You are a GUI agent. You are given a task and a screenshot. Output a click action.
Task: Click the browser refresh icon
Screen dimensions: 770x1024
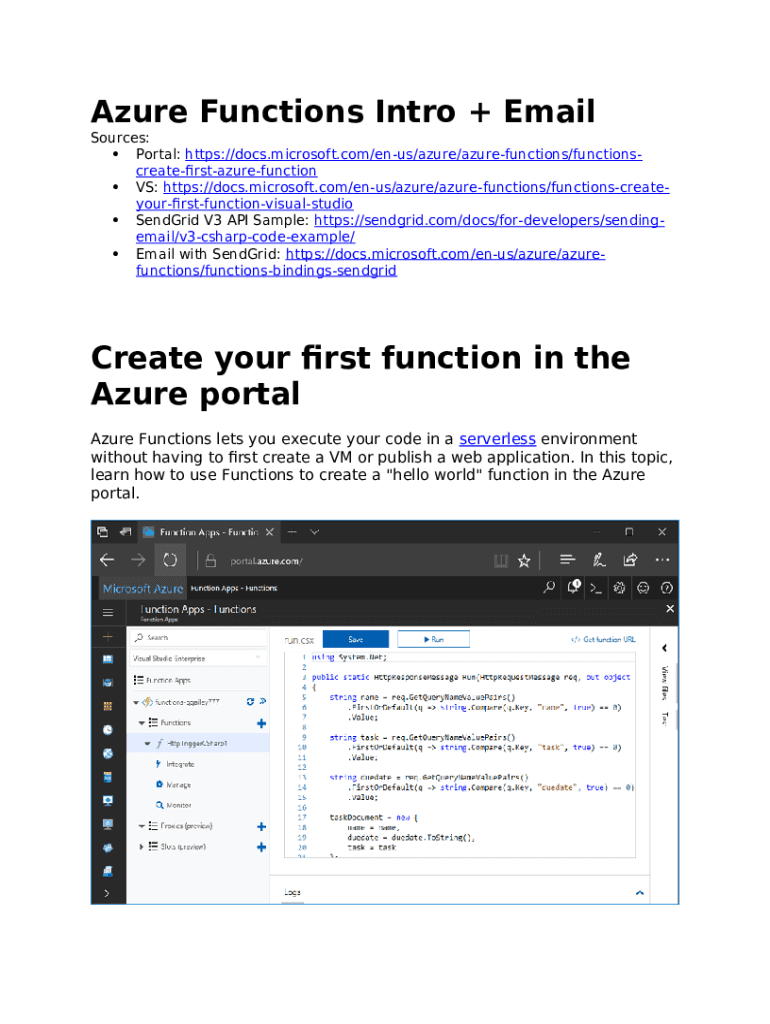tap(170, 560)
